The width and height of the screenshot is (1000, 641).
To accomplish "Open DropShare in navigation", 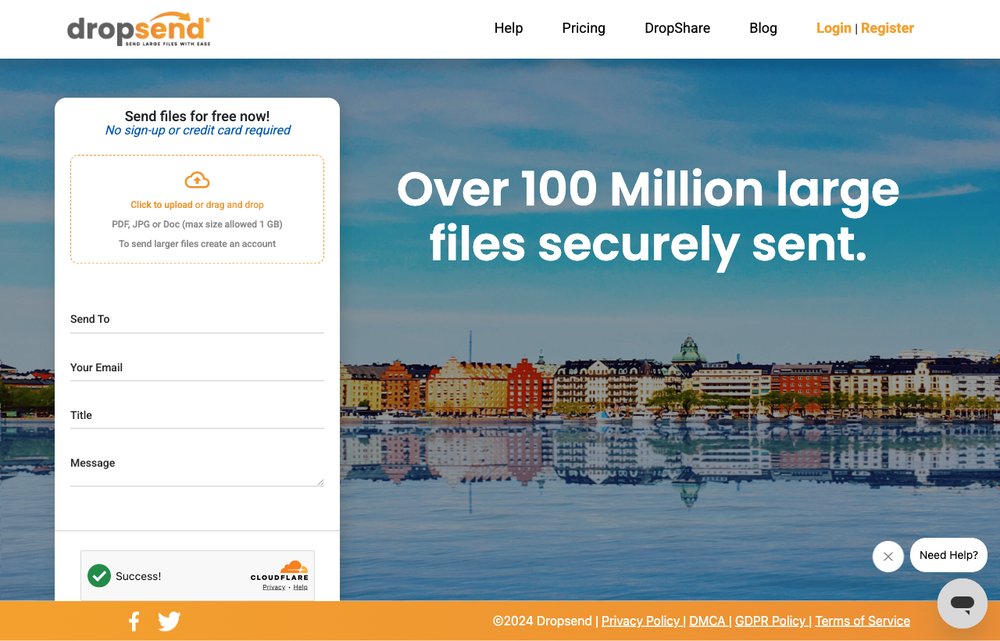I will [677, 28].
